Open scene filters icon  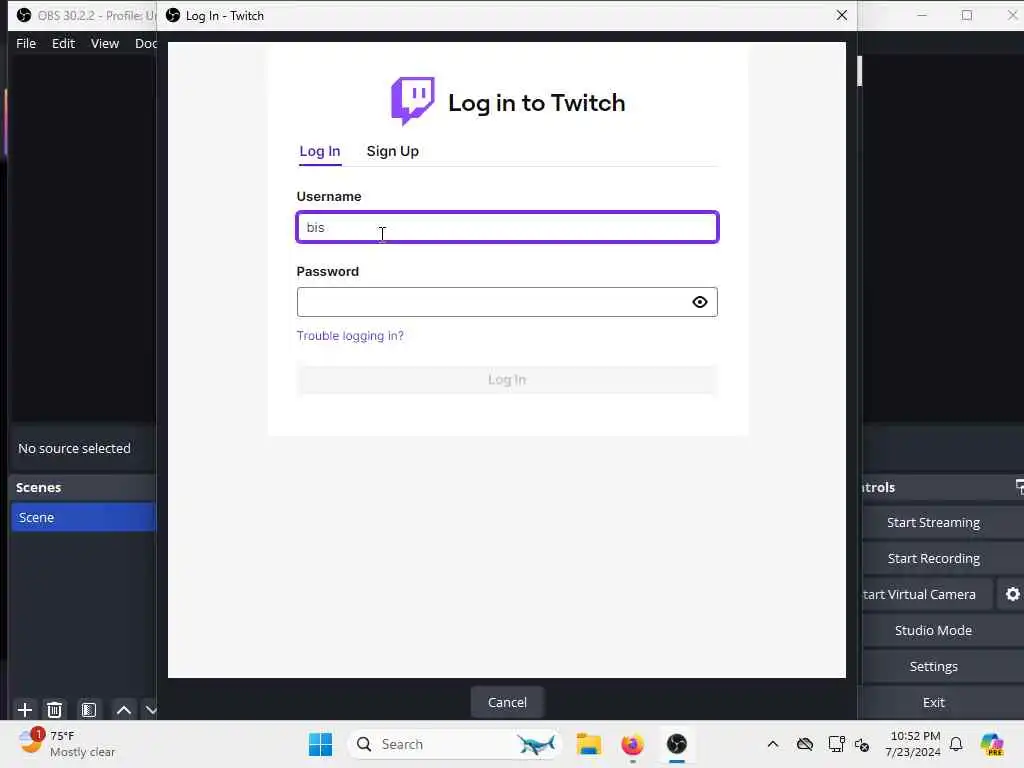[89, 709]
